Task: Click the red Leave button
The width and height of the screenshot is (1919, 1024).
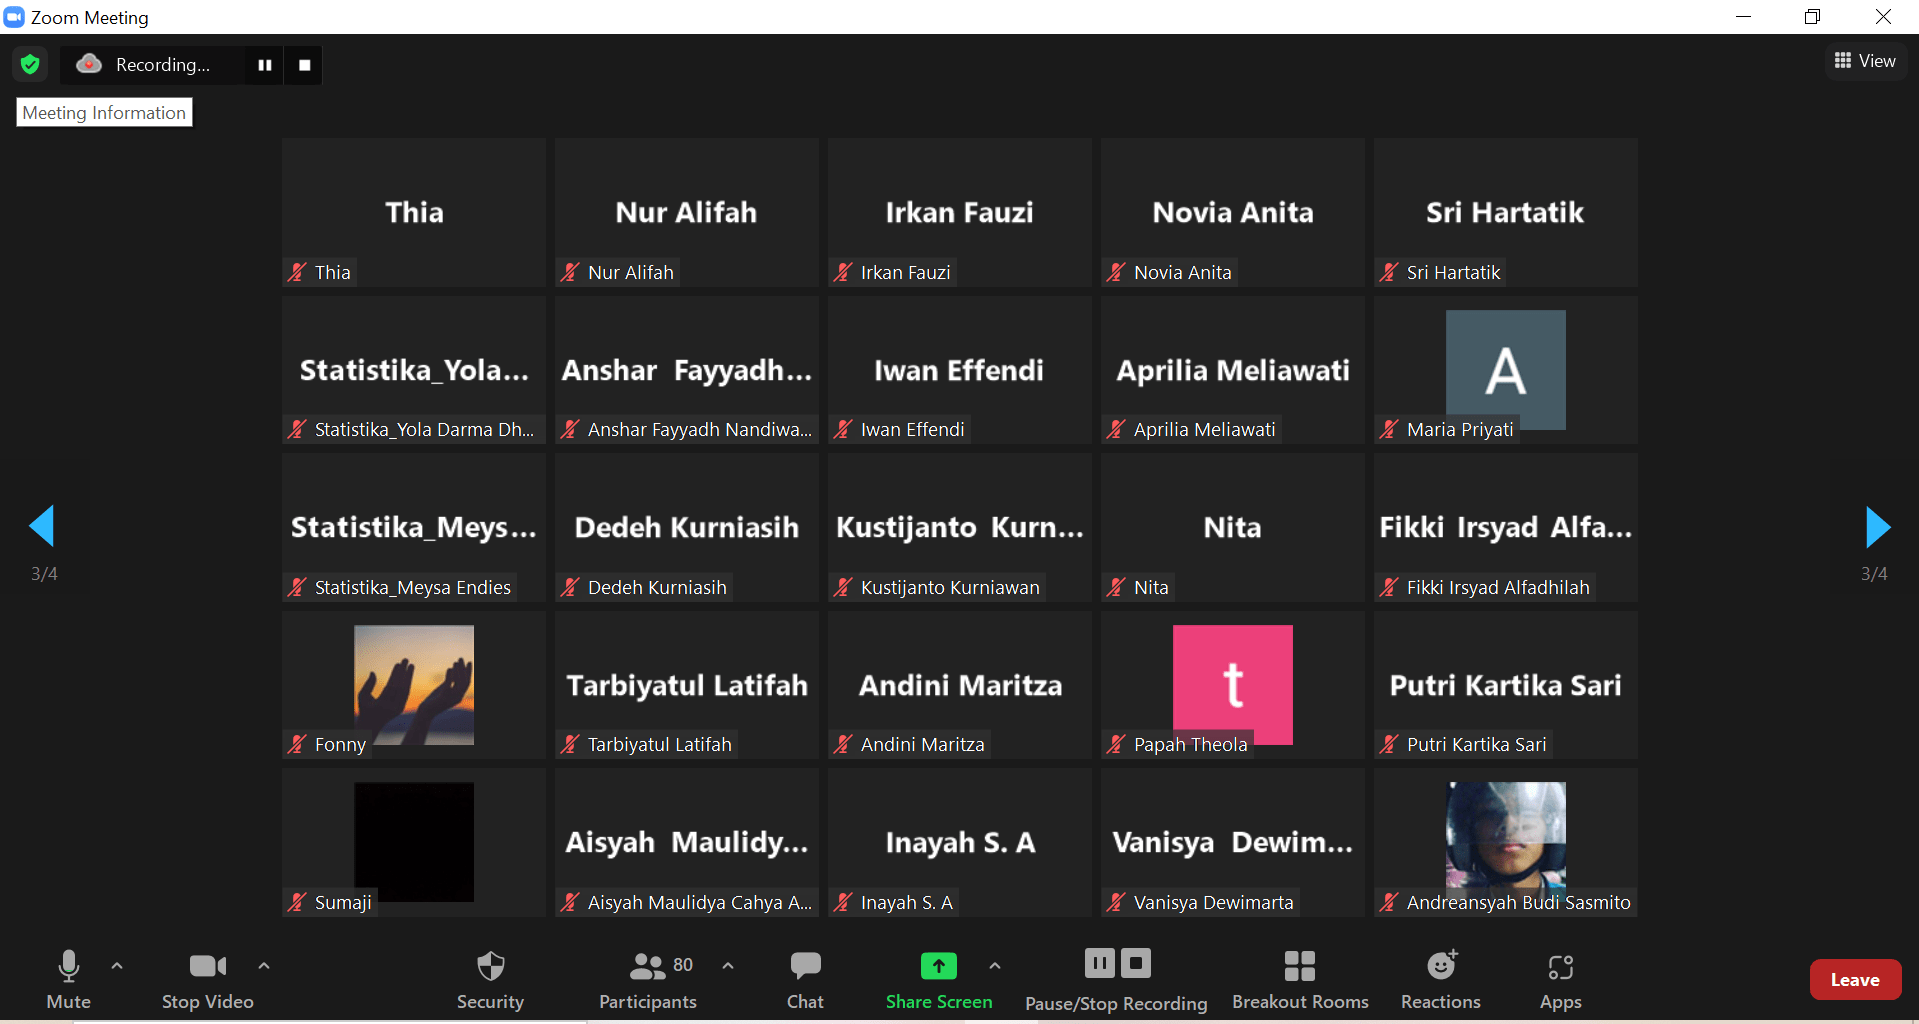Action: click(1854, 980)
